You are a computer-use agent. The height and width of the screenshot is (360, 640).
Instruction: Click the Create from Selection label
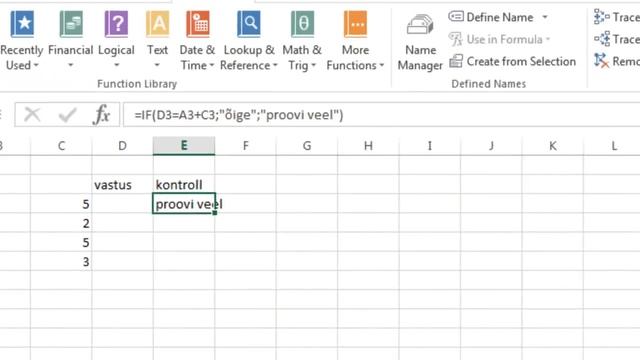coord(521,61)
